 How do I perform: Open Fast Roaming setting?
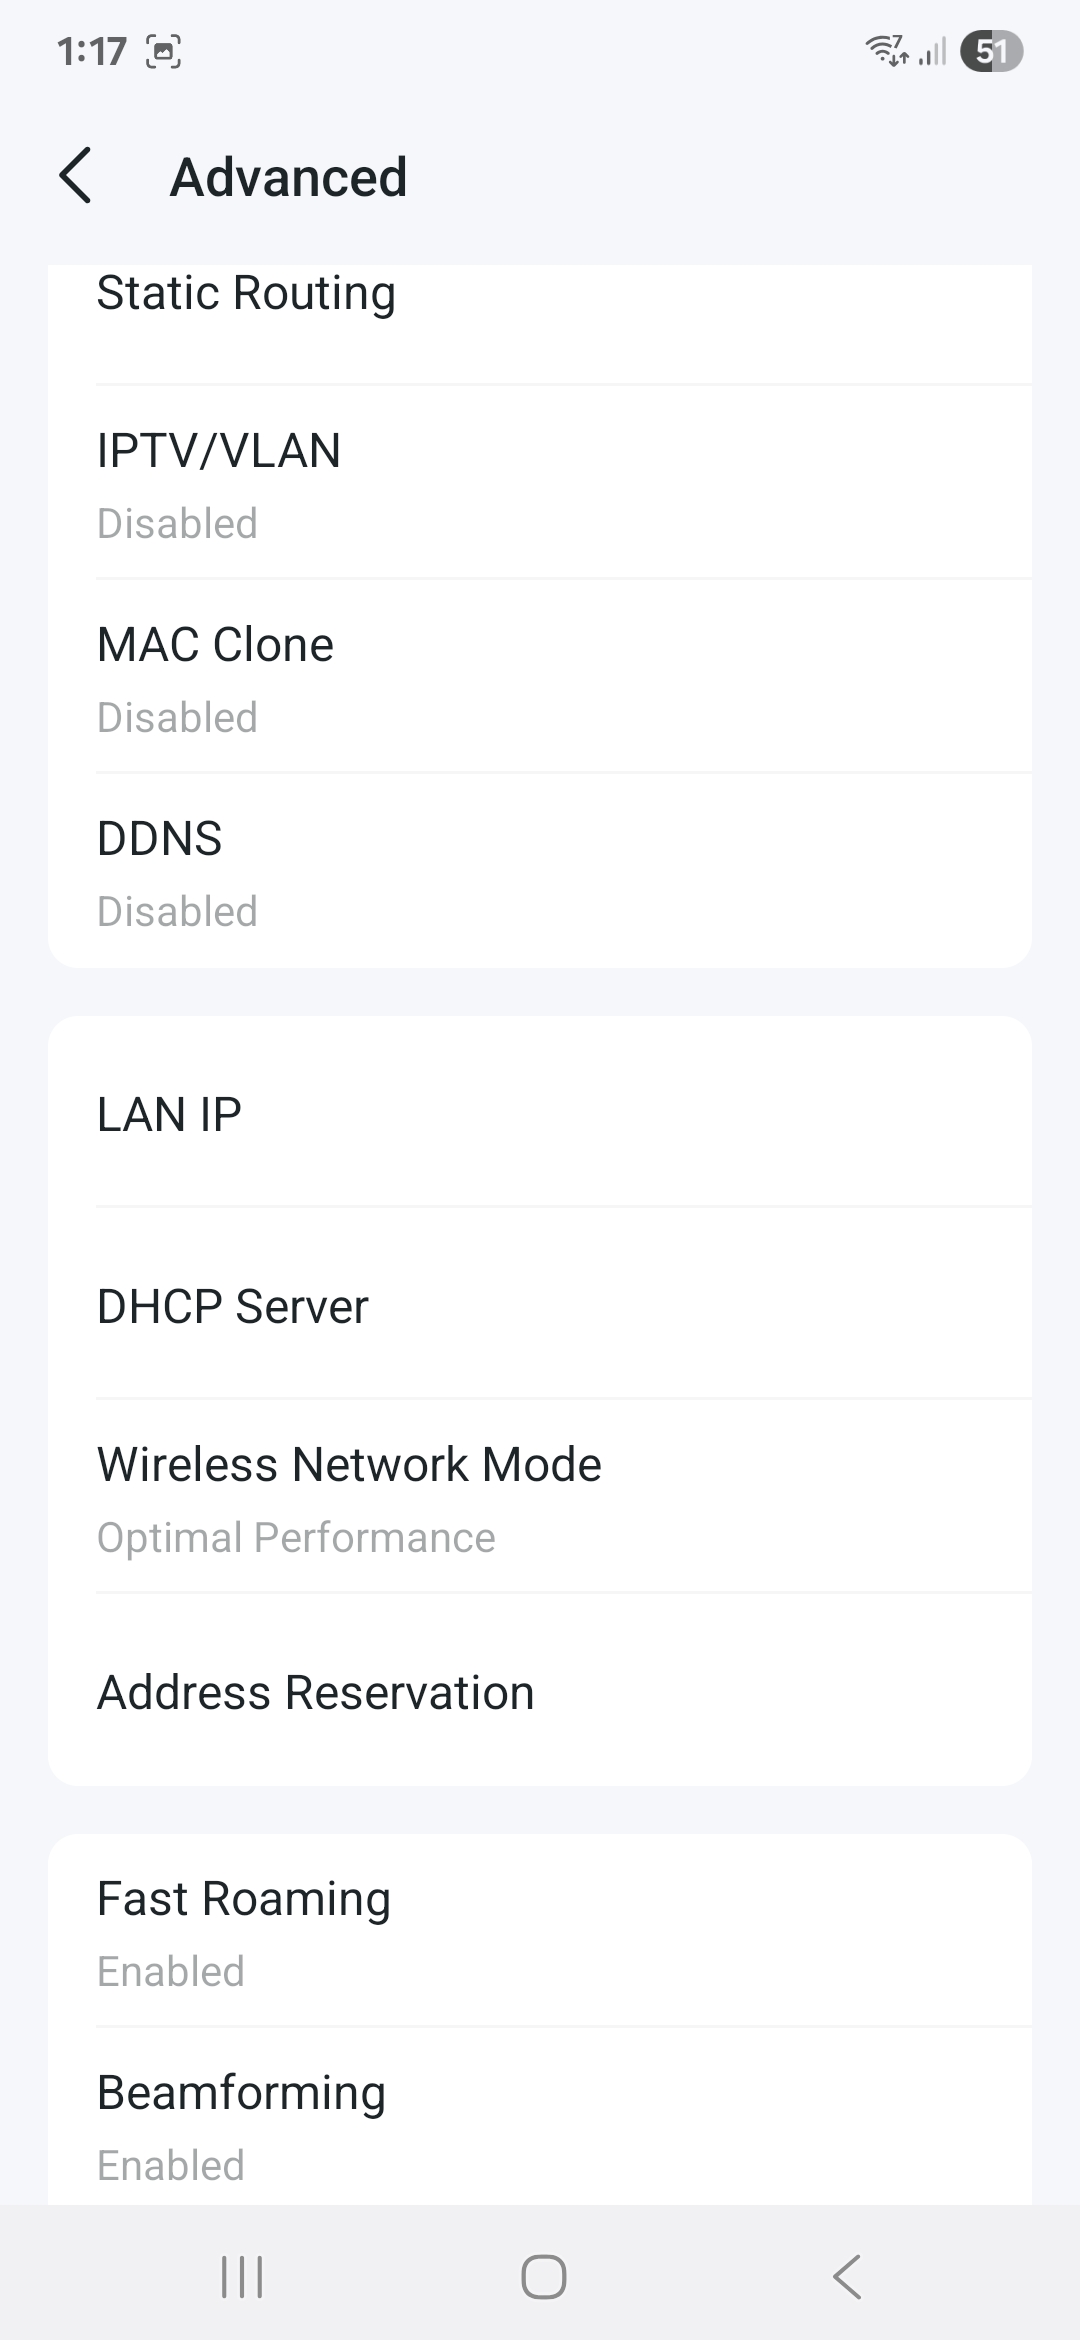pos(540,1932)
